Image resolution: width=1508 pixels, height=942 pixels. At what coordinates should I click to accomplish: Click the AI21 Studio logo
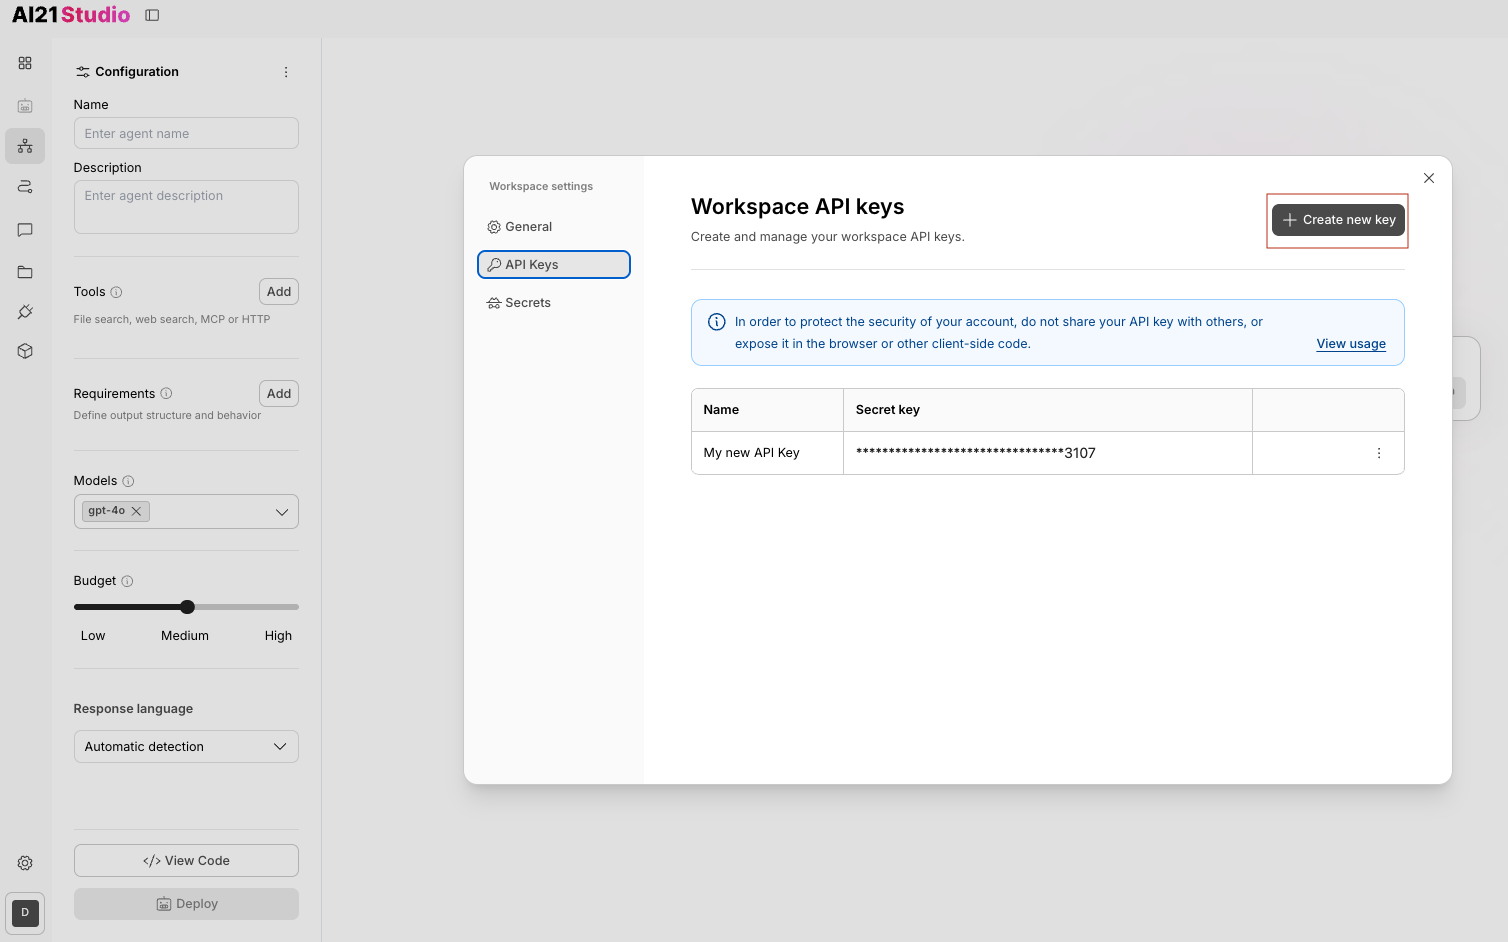pos(71,15)
